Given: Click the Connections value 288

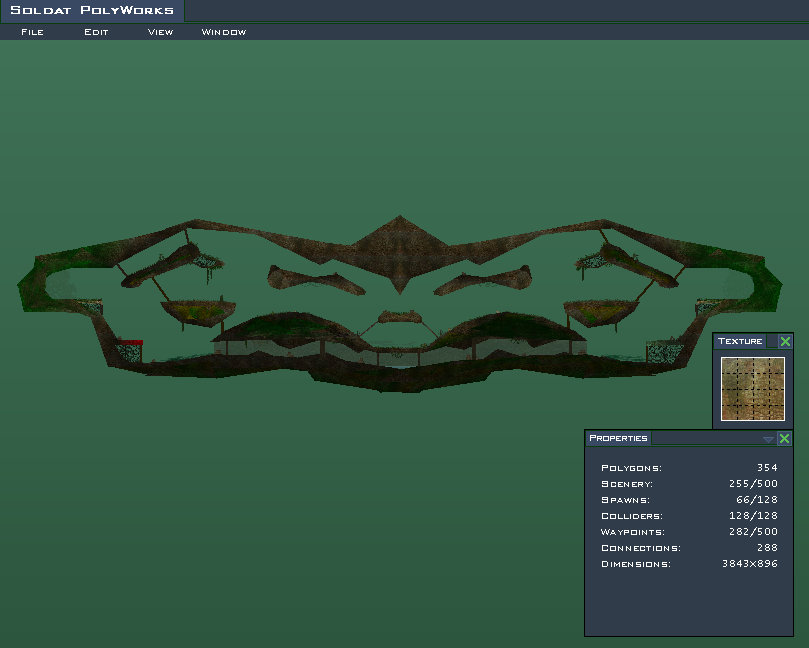Looking at the screenshot, I should [766, 548].
